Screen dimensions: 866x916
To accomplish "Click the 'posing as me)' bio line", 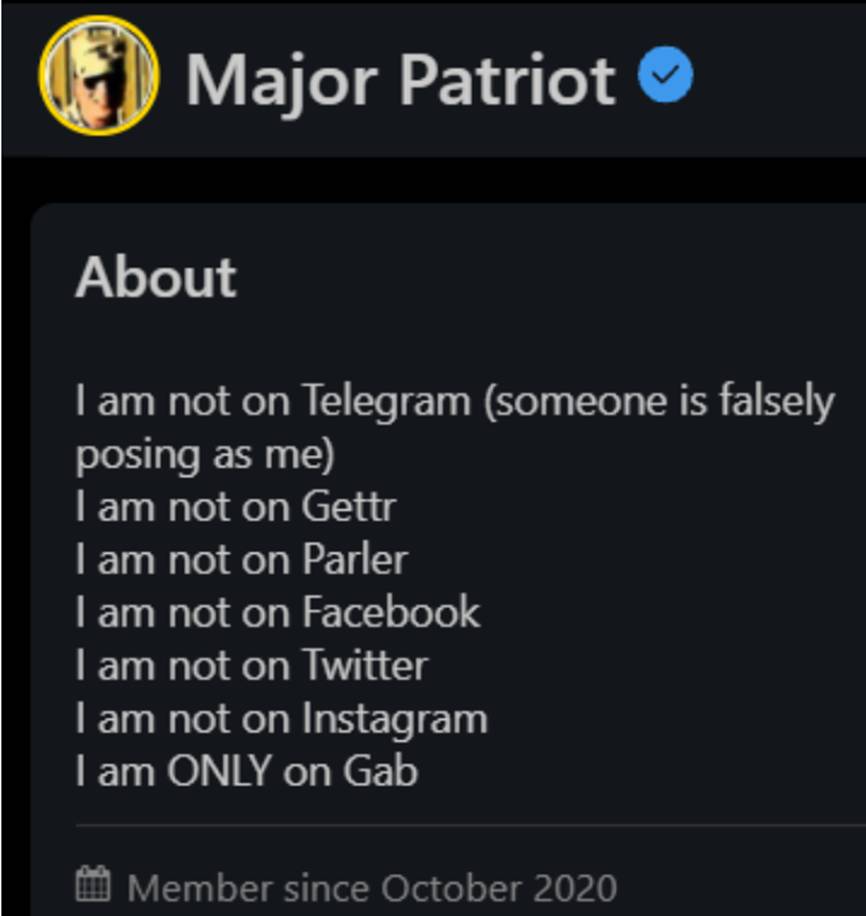I will 204,455.
